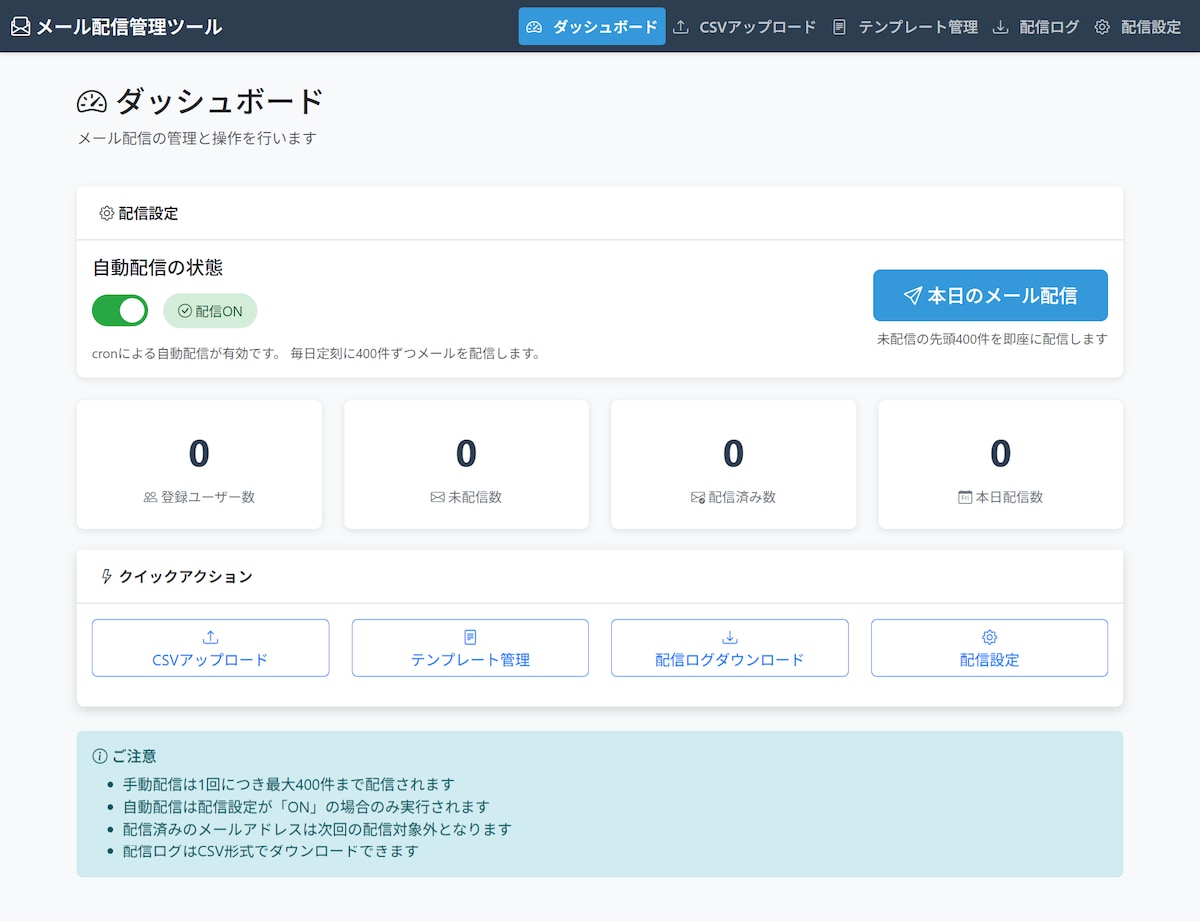Viewport: 1200px width, 924px height.
Task: Click the gear icon beside 配信設定 in navbar
Action: tap(1102, 27)
